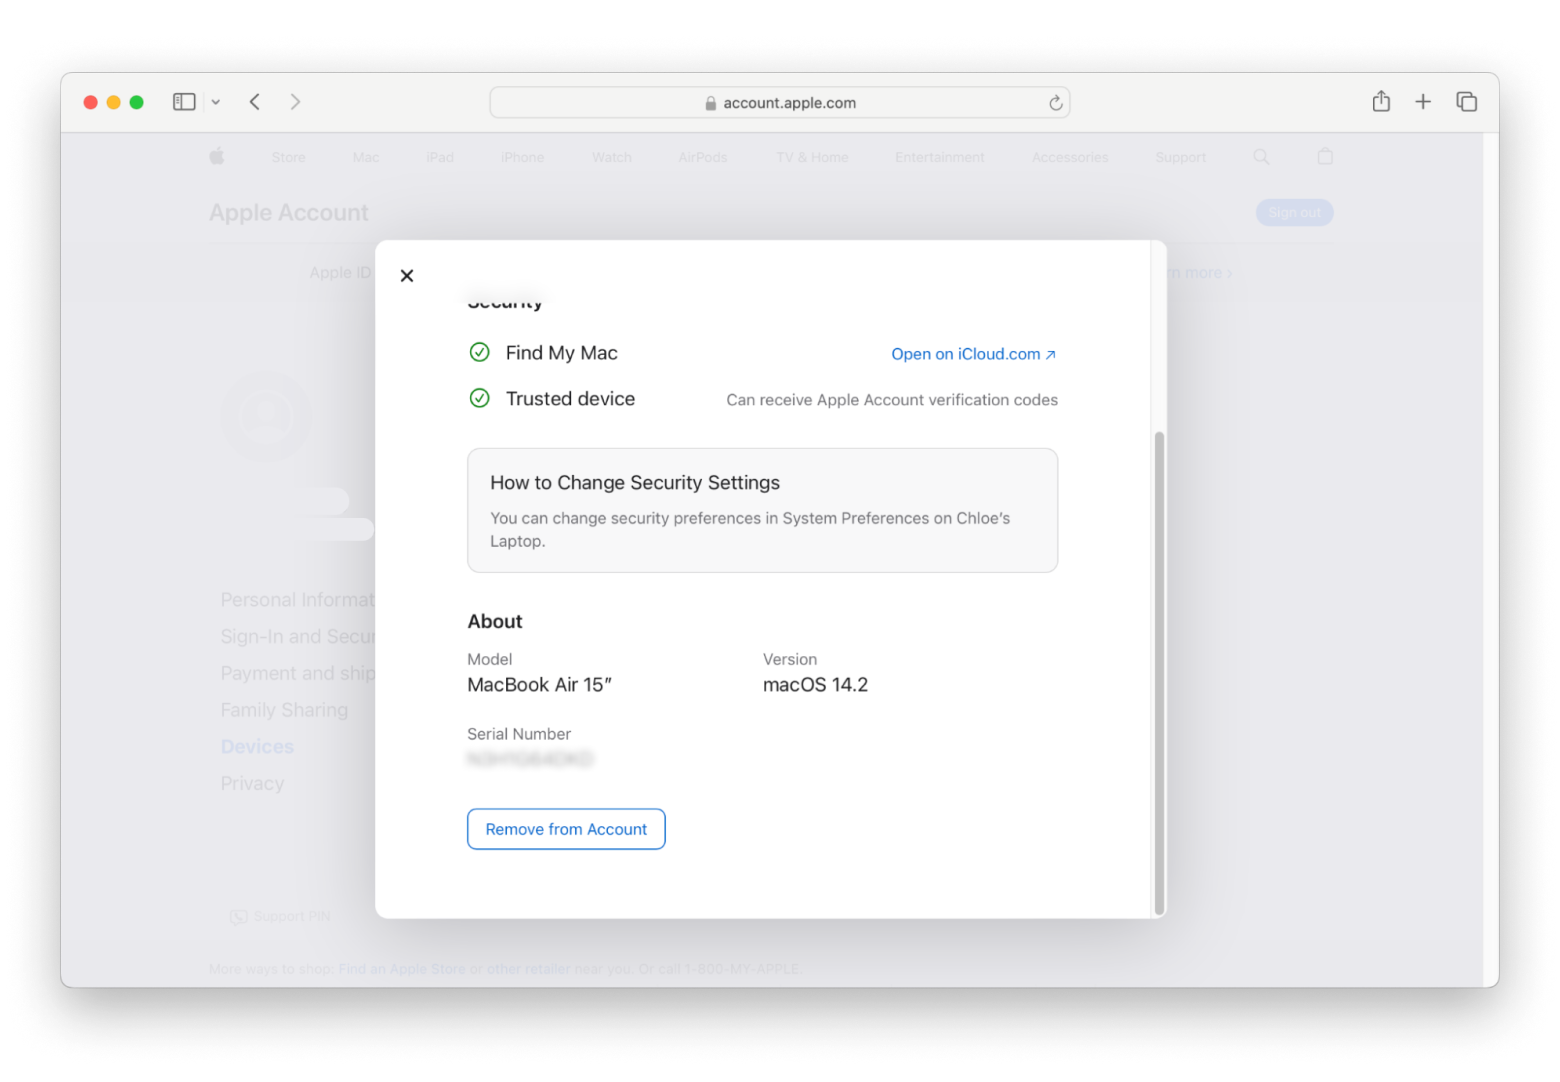Image resolution: width=1560 pixels, height=1082 pixels.
Task: Add a new tab with plus icon
Action: click(x=1423, y=102)
